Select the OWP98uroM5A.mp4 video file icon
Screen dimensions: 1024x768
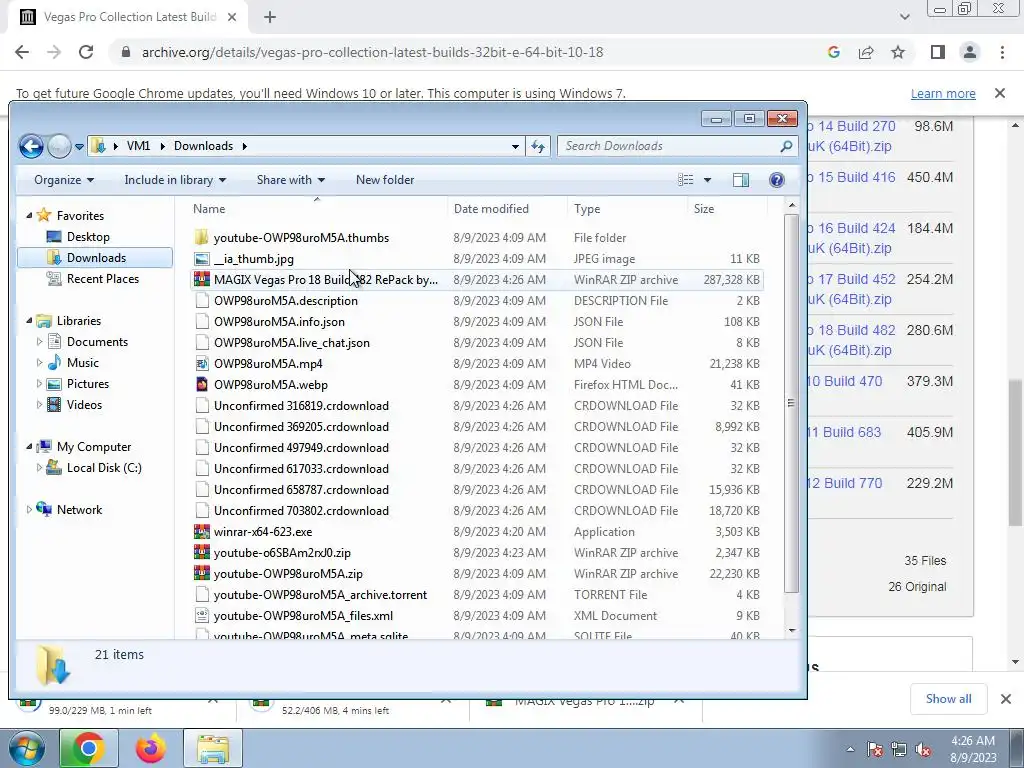click(x=202, y=364)
